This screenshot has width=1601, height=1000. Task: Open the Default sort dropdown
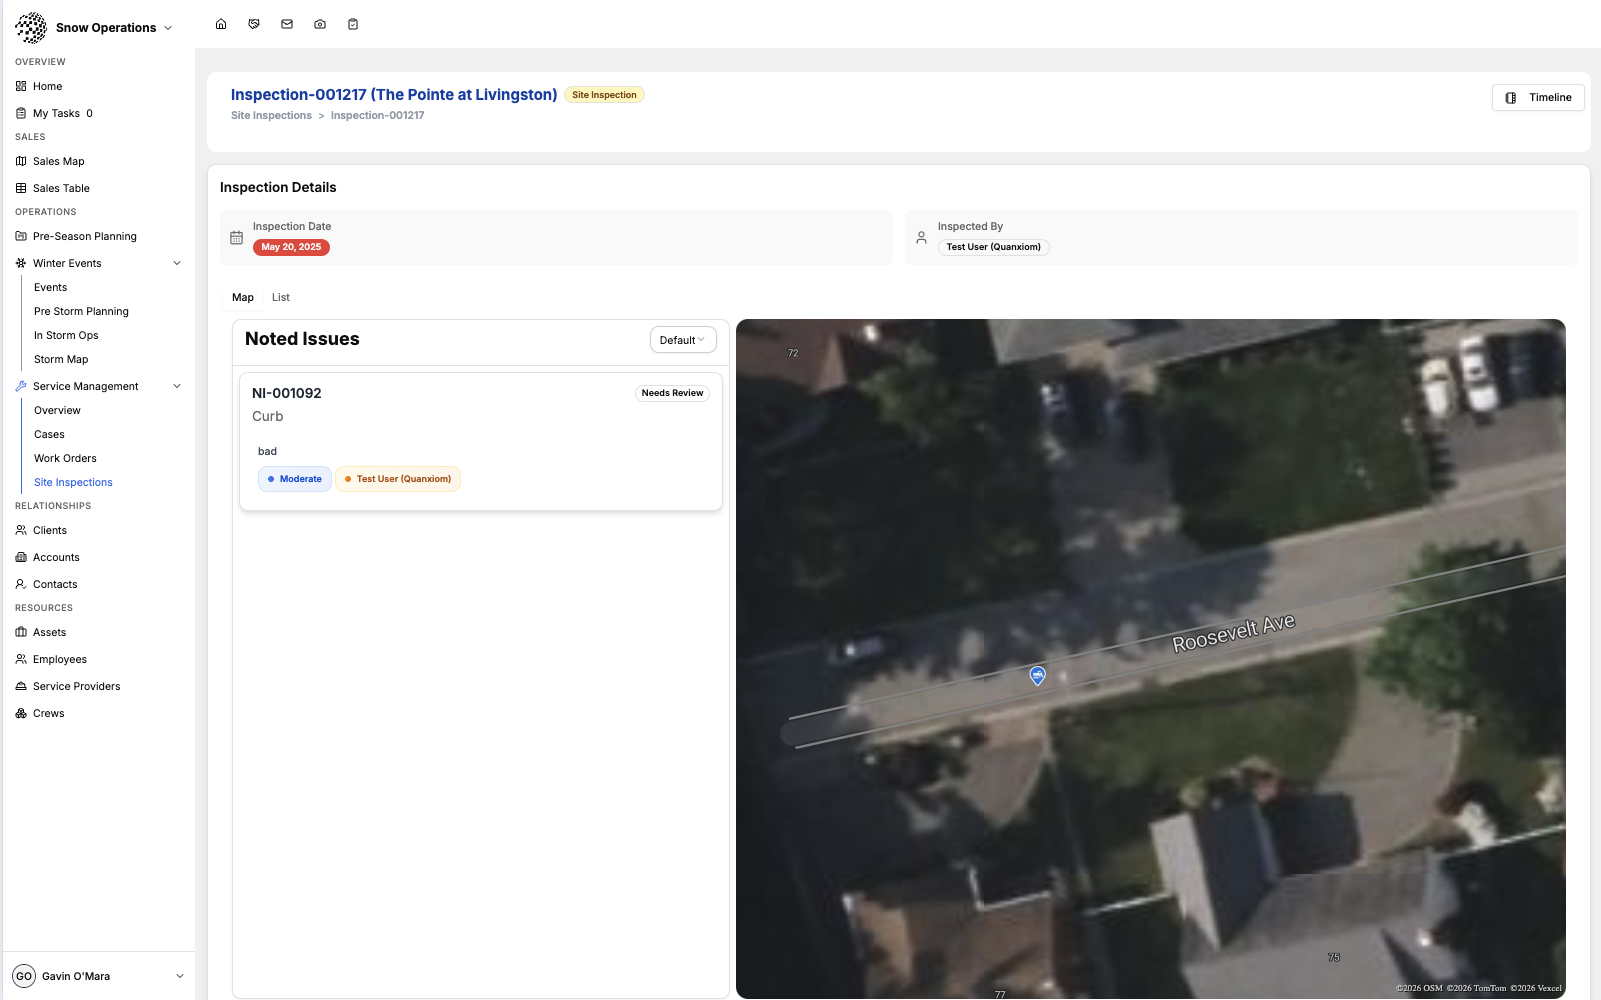683,340
